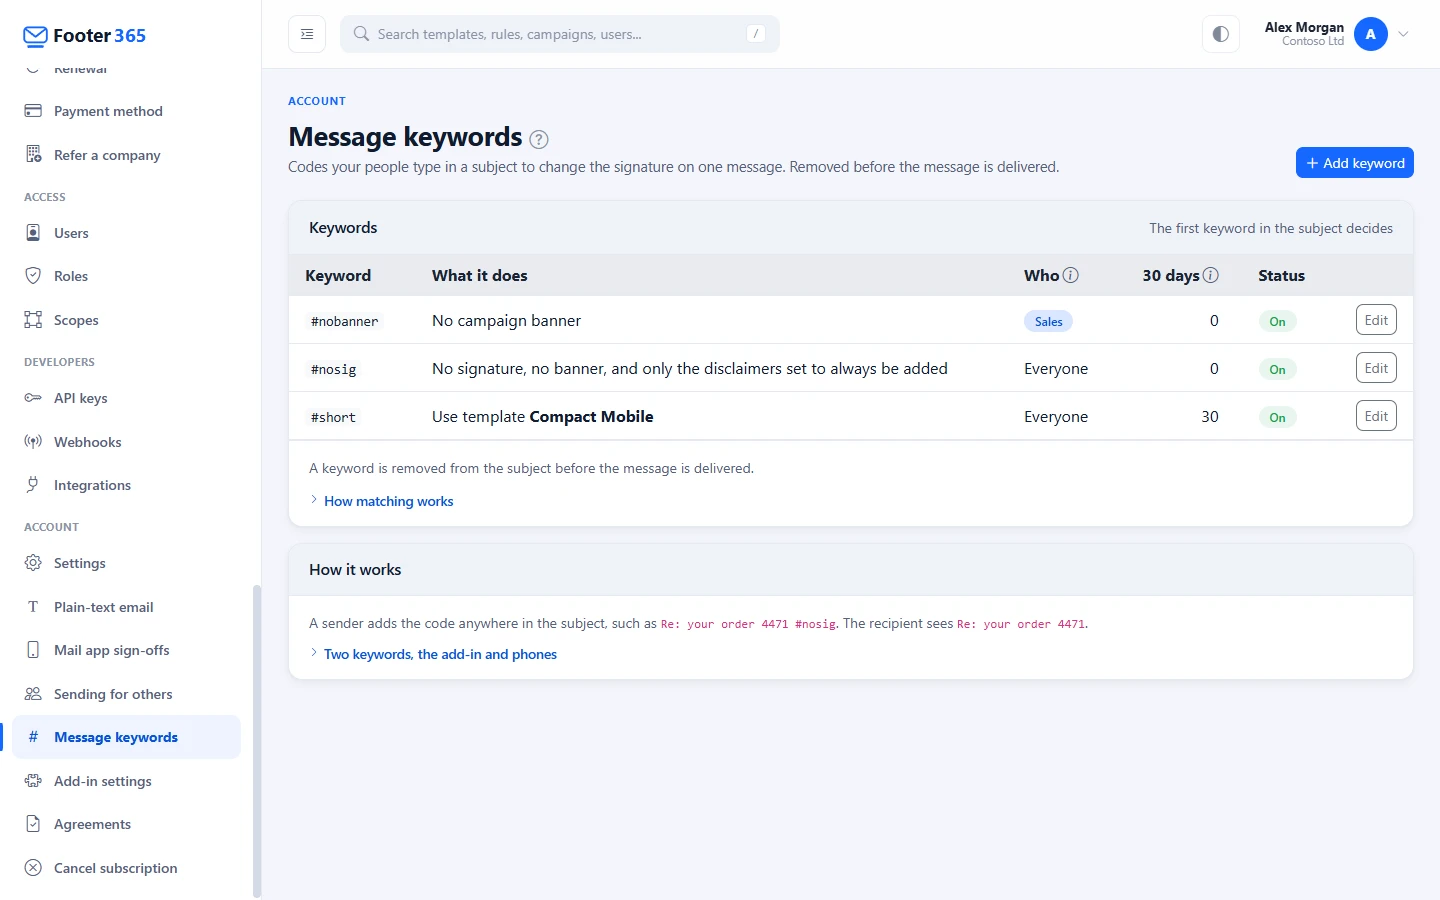Click the Cancel subscription circle-x icon
This screenshot has height=900, width=1440.
point(33,868)
